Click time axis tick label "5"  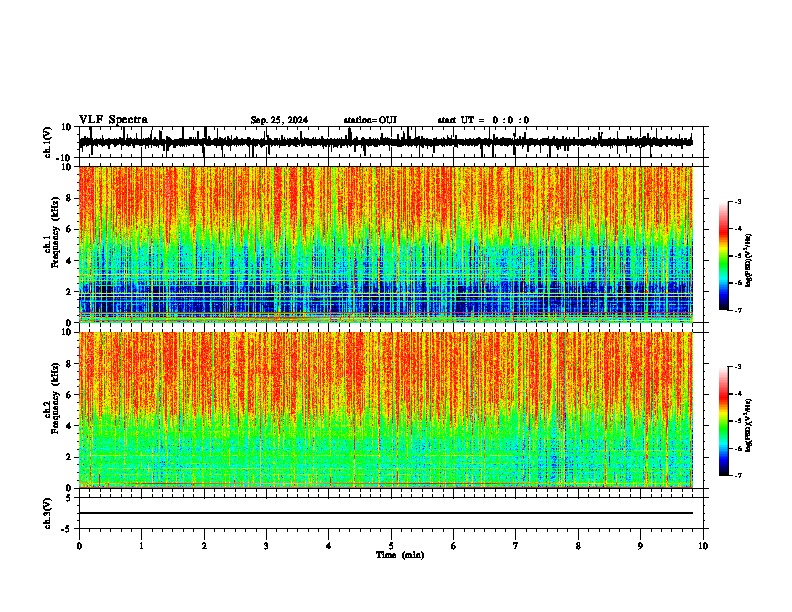[391, 546]
